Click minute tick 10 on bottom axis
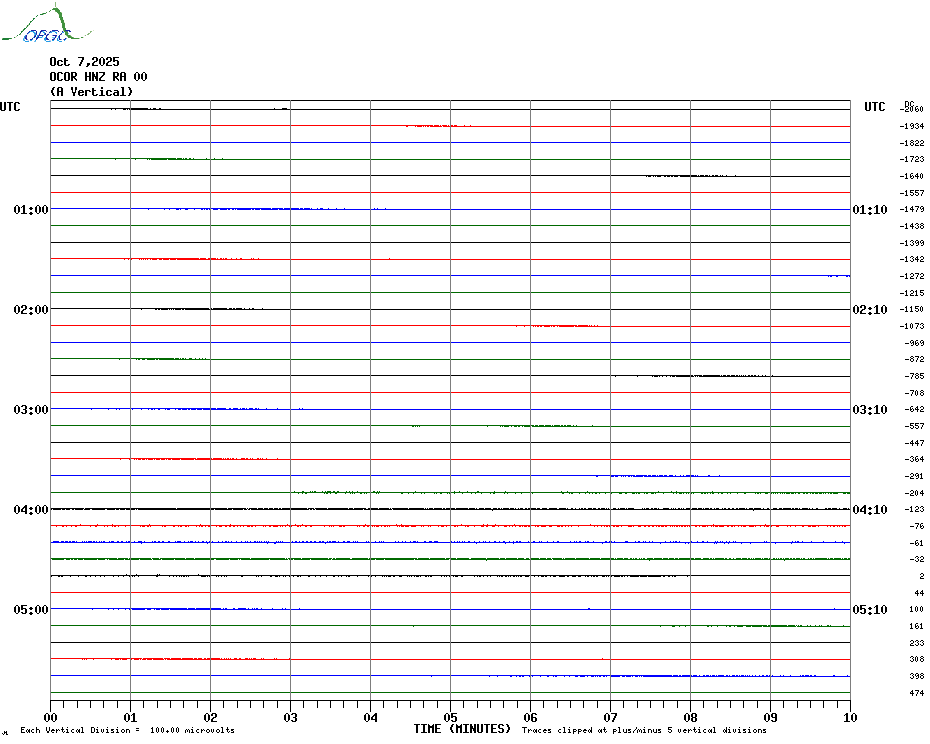The width and height of the screenshot is (930, 744). tap(849, 717)
